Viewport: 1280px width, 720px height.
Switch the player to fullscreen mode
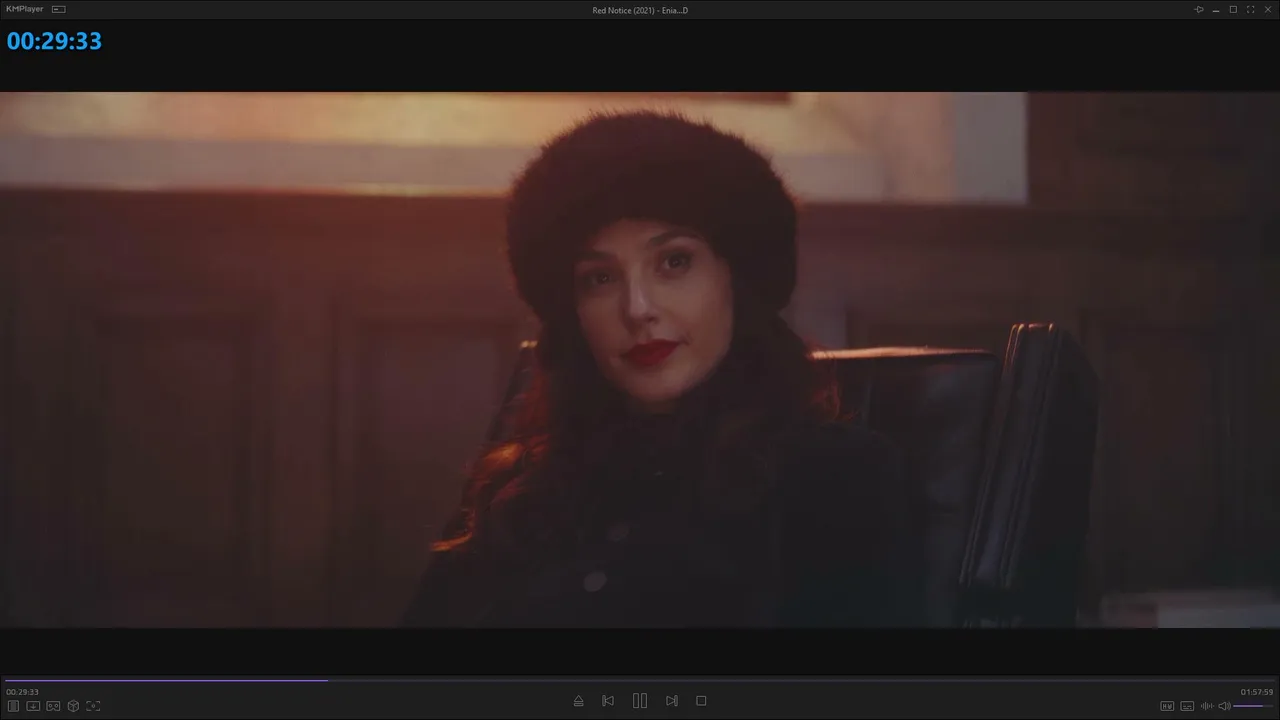(1250, 10)
